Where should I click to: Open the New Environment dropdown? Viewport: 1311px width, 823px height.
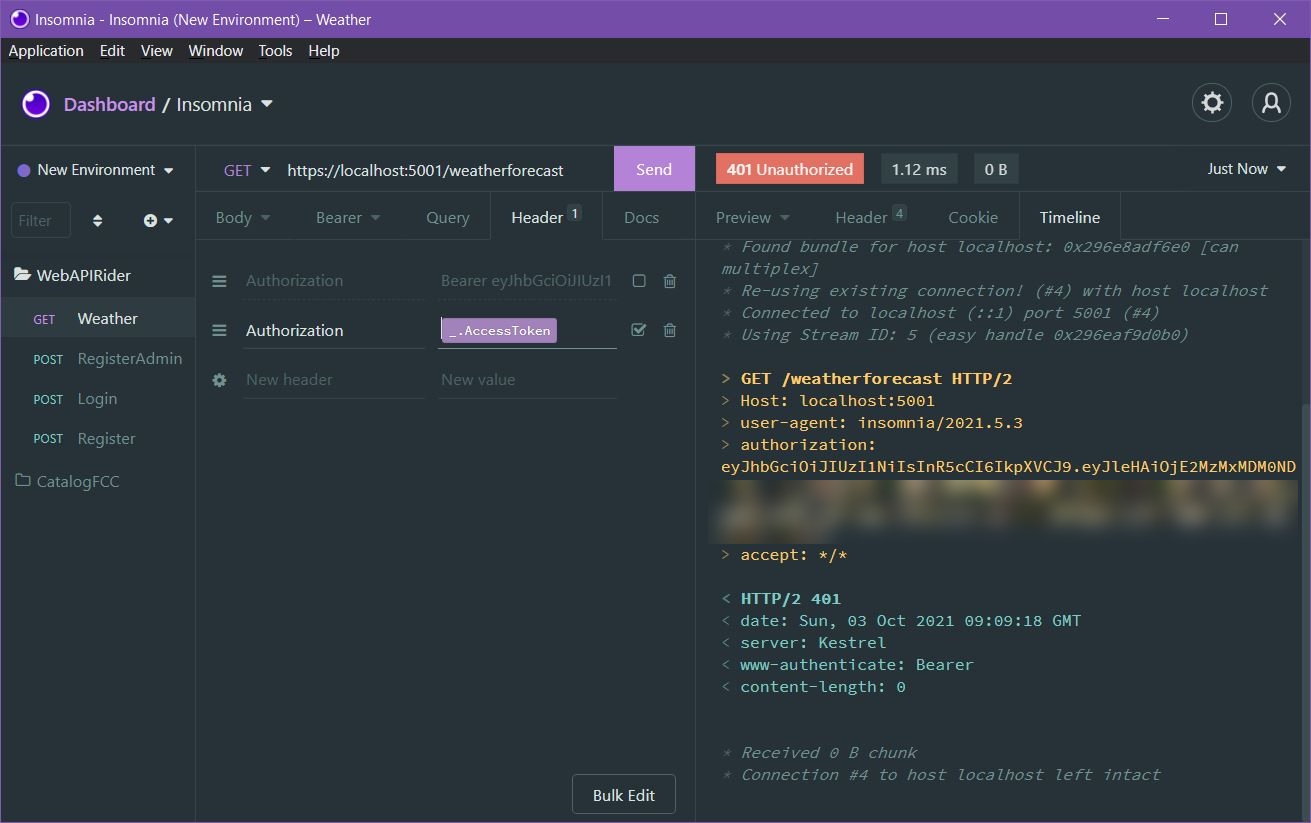(x=95, y=169)
